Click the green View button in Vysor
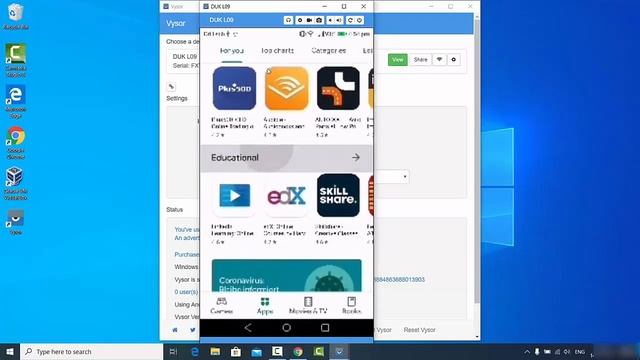640x360 pixels. pos(398,60)
